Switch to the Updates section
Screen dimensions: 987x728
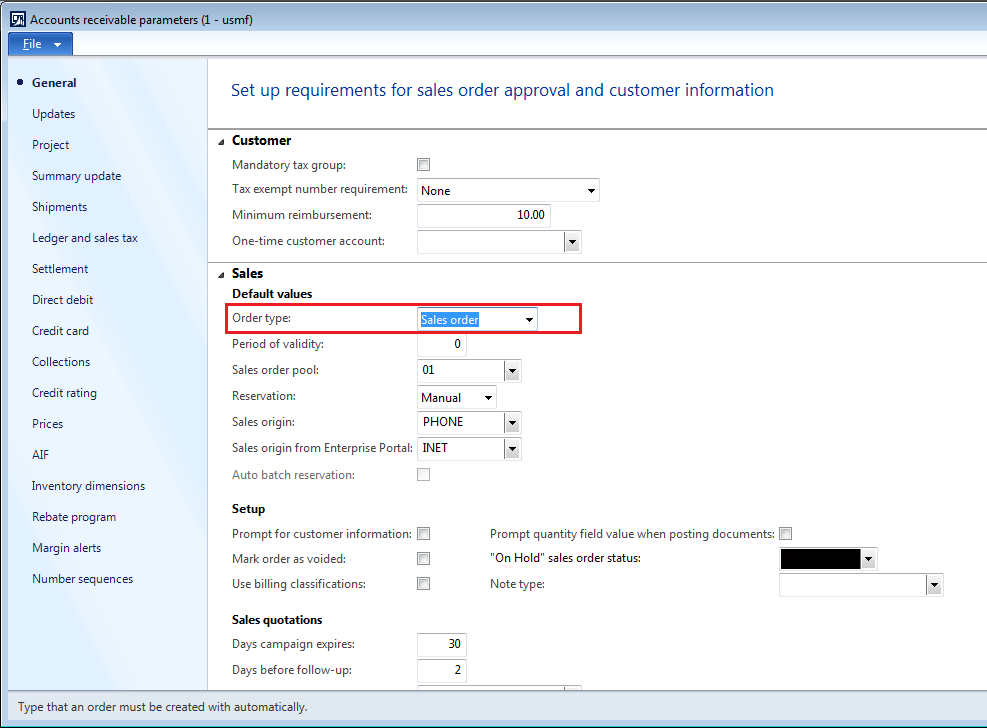54,114
